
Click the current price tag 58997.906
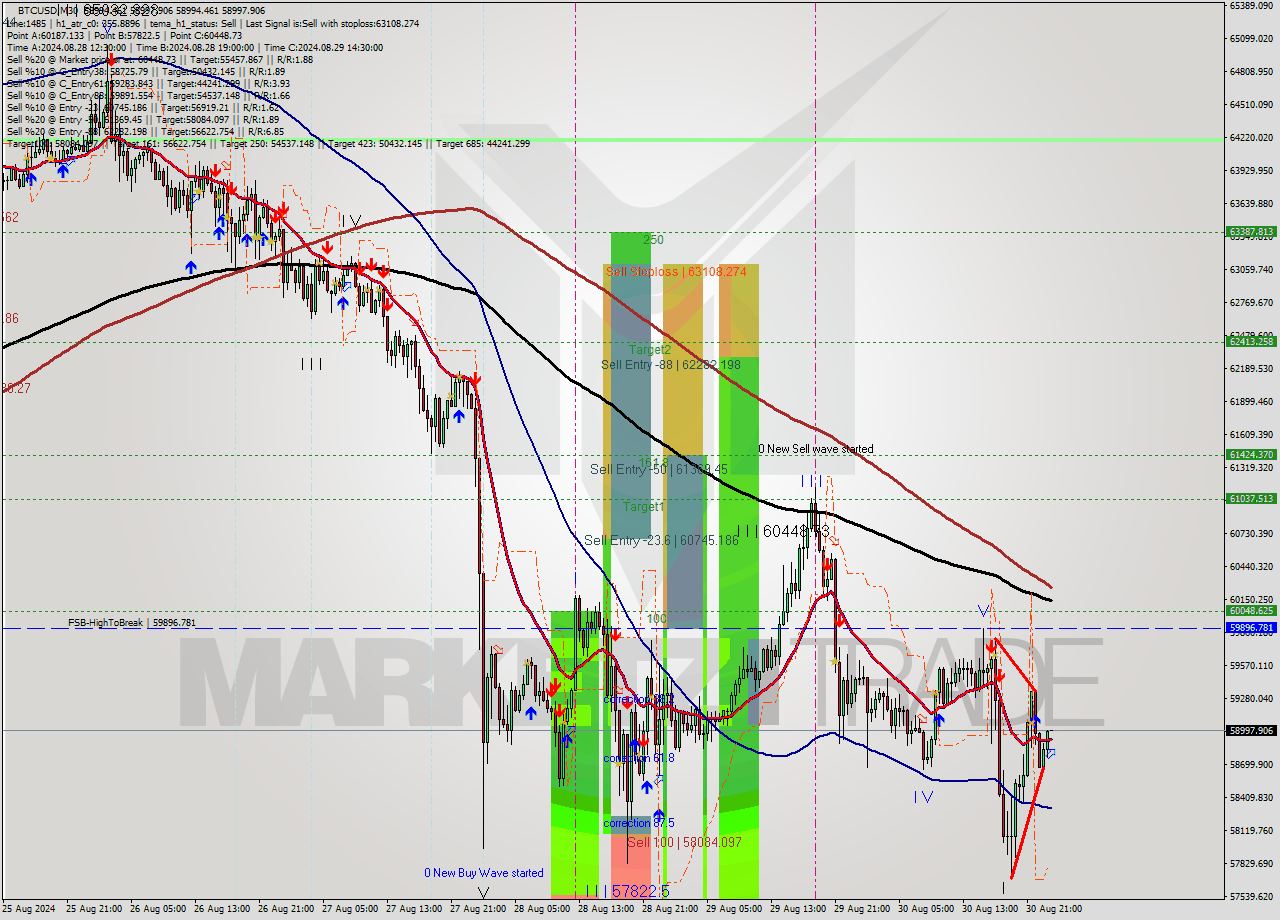click(1251, 730)
